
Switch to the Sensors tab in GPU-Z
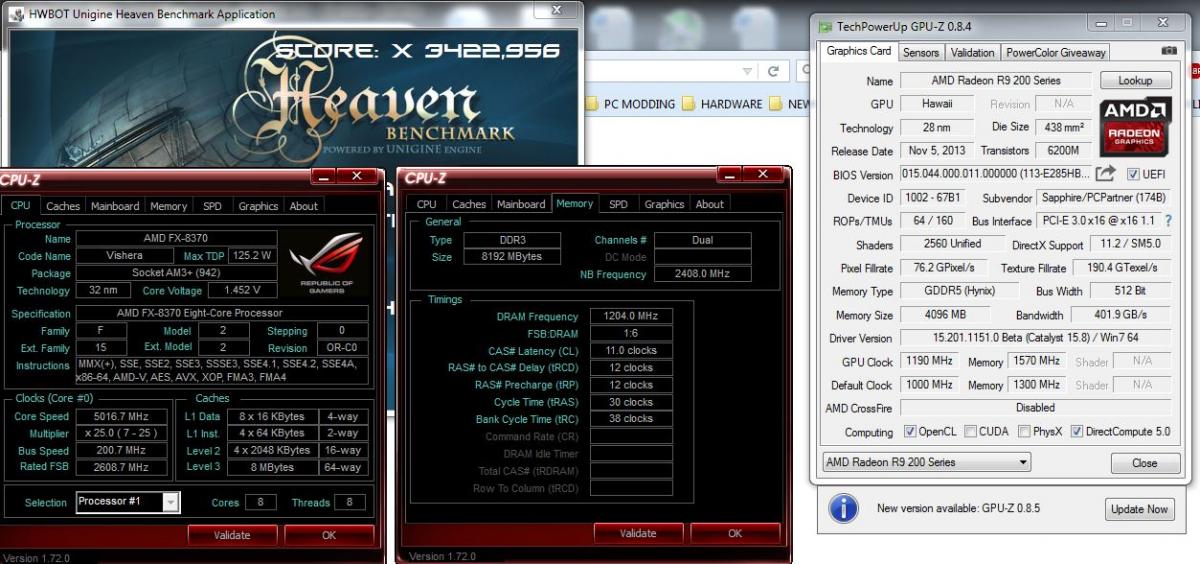click(x=921, y=52)
